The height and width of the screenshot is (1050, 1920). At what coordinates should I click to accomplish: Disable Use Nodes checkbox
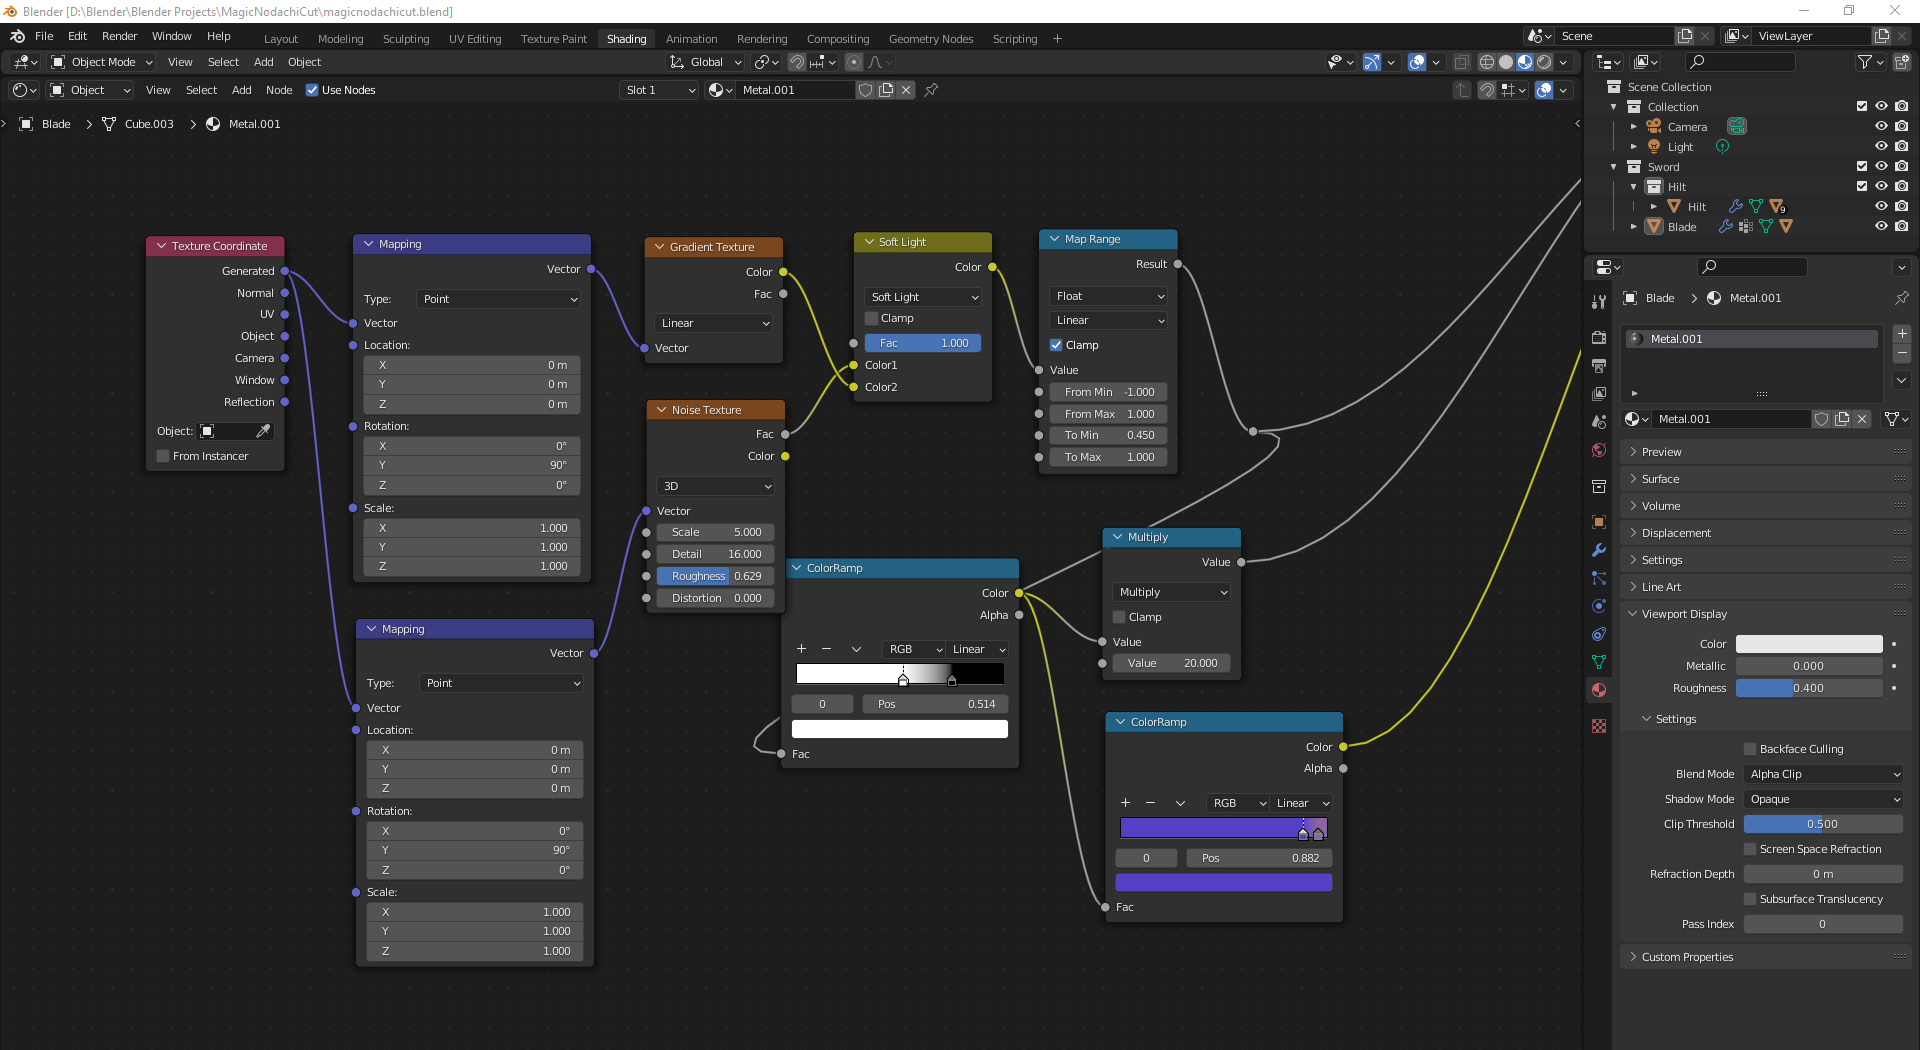pyautogui.click(x=312, y=90)
